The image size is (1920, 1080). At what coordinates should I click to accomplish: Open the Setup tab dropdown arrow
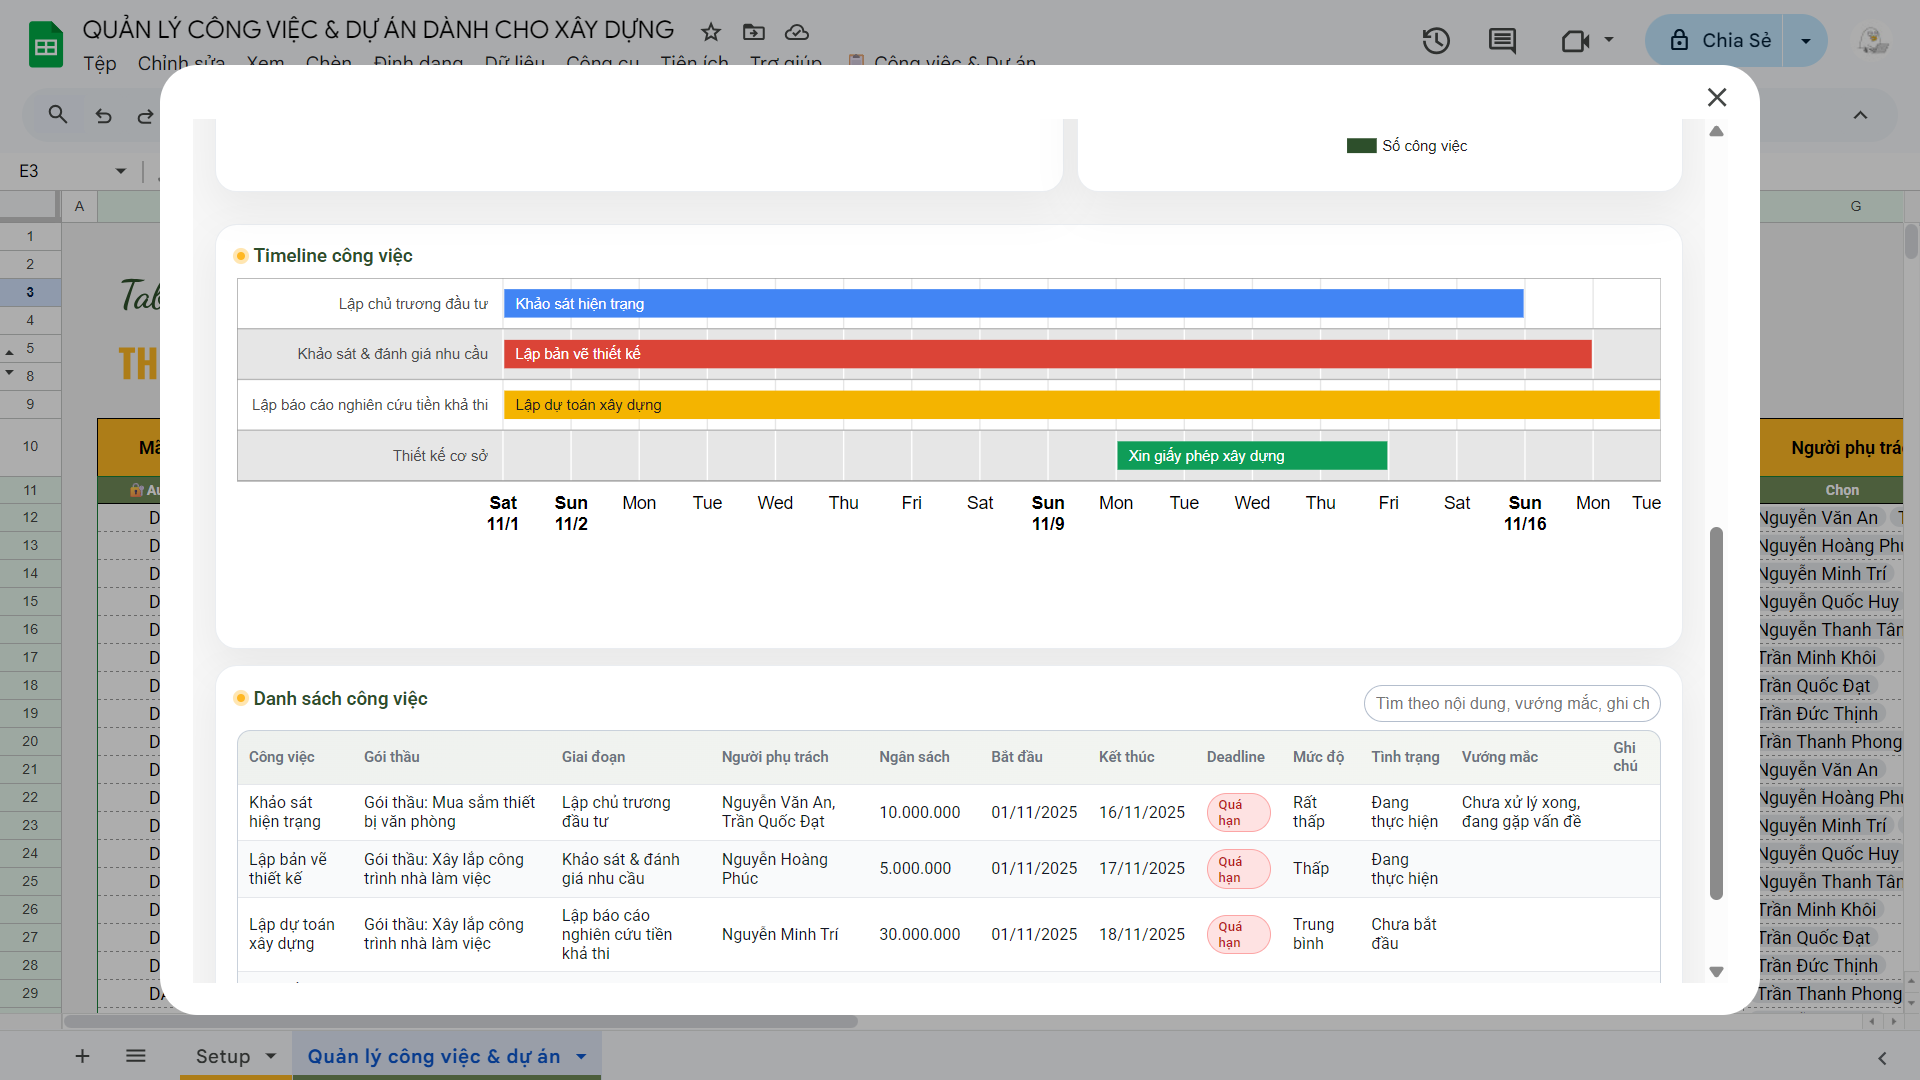pos(270,1057)
